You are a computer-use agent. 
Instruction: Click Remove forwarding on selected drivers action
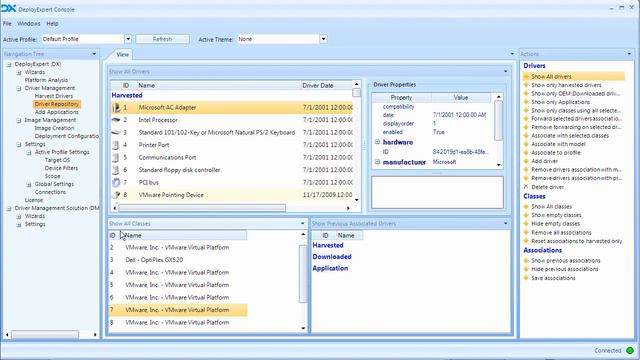(576, 127)
